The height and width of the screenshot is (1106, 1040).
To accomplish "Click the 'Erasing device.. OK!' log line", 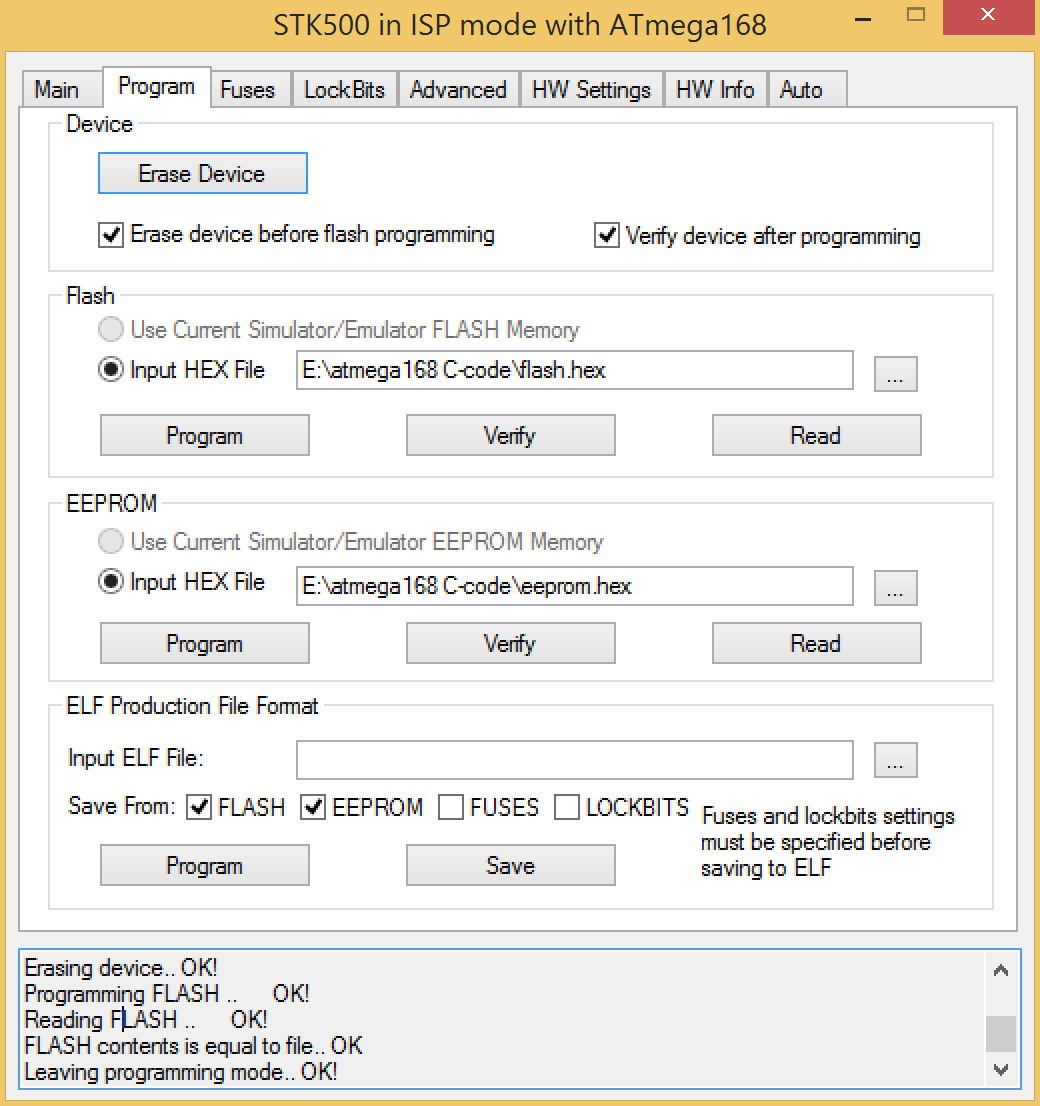I will (121, 968).
